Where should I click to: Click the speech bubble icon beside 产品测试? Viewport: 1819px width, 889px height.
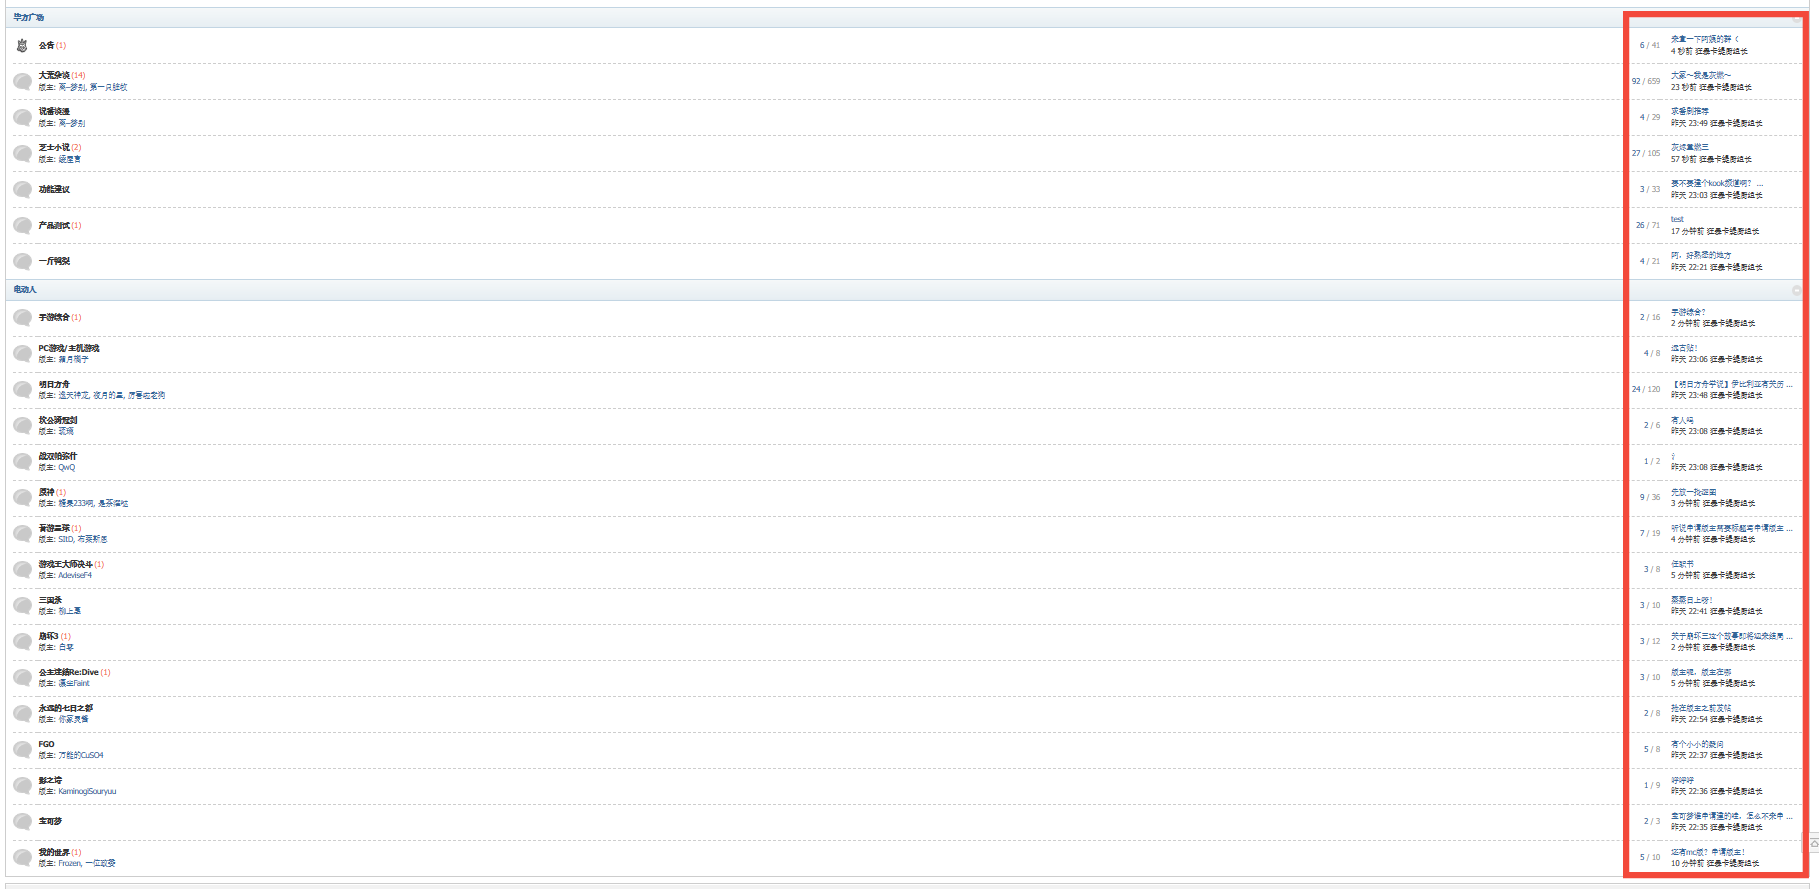click(22, 226)
